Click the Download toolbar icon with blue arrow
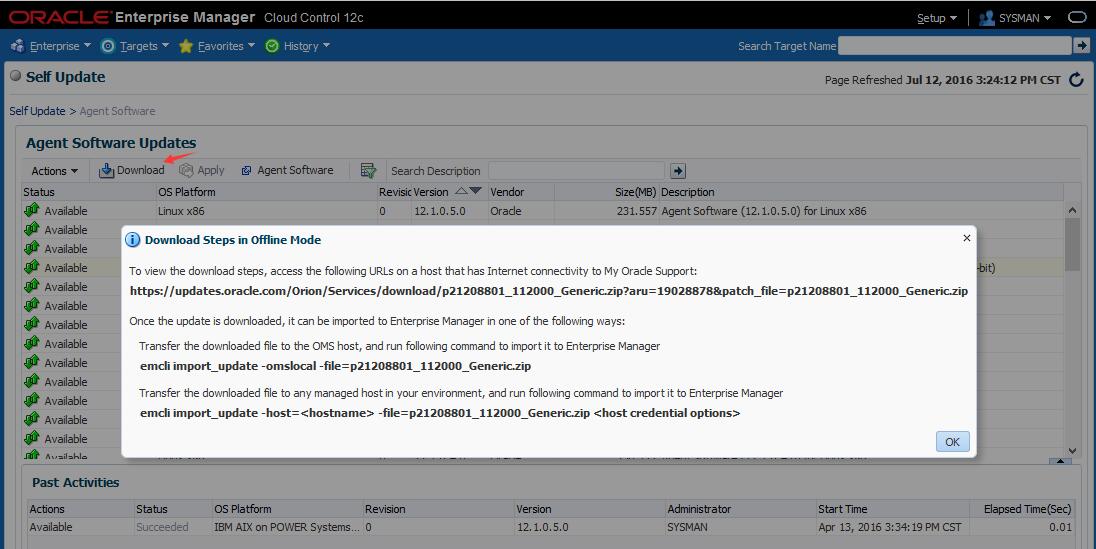The width and height of the screenshot is (1096, 549). pyautogui.click(x=106, y=170)
